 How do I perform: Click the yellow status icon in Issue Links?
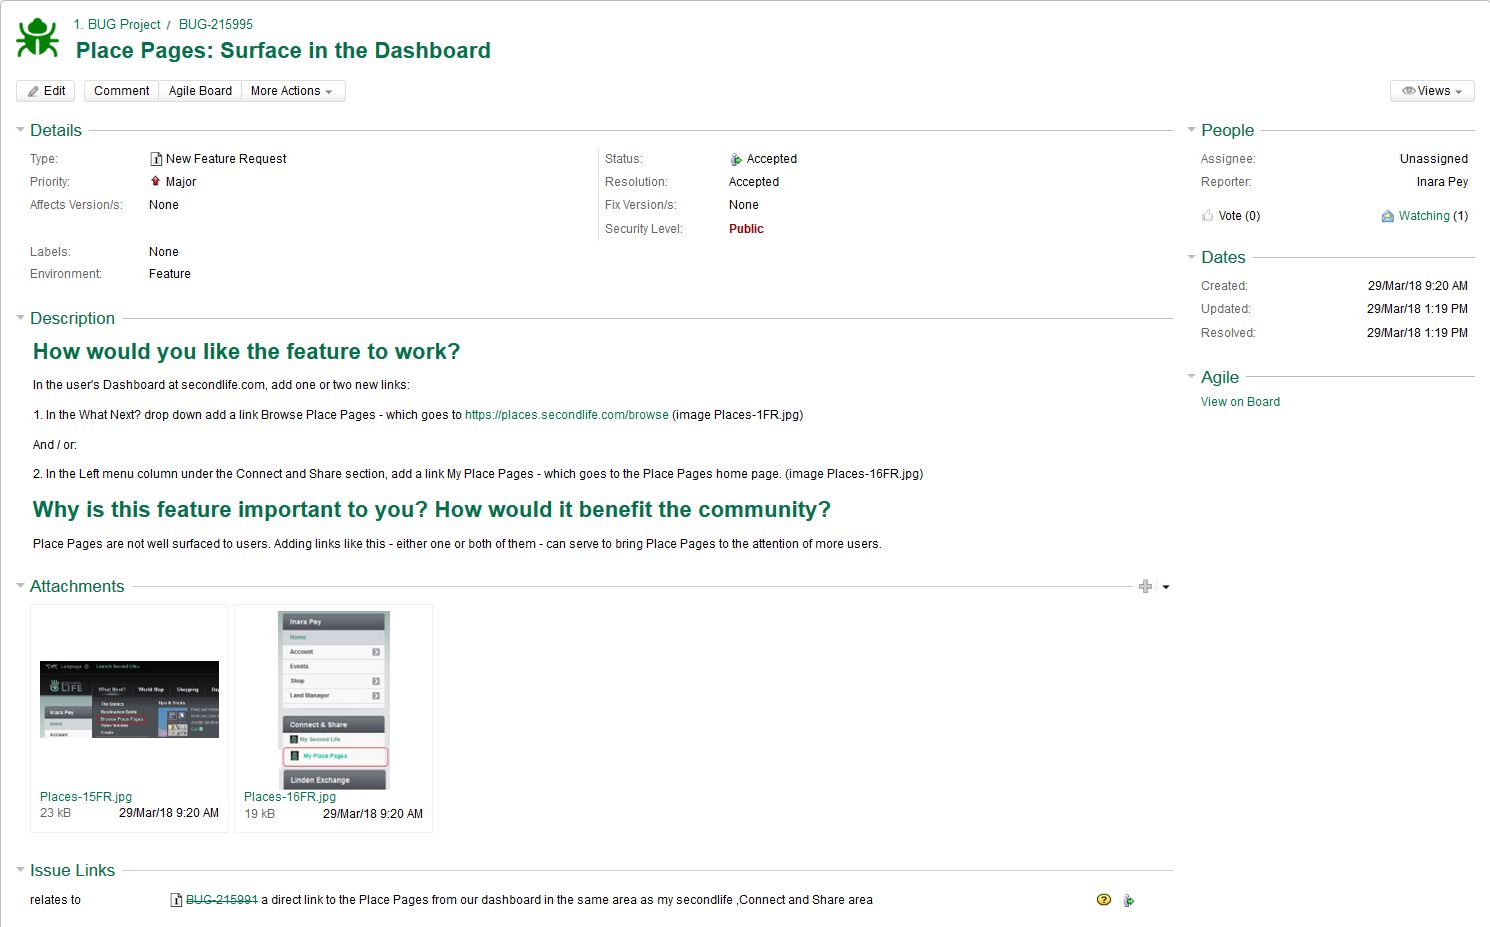[1103, 900]
